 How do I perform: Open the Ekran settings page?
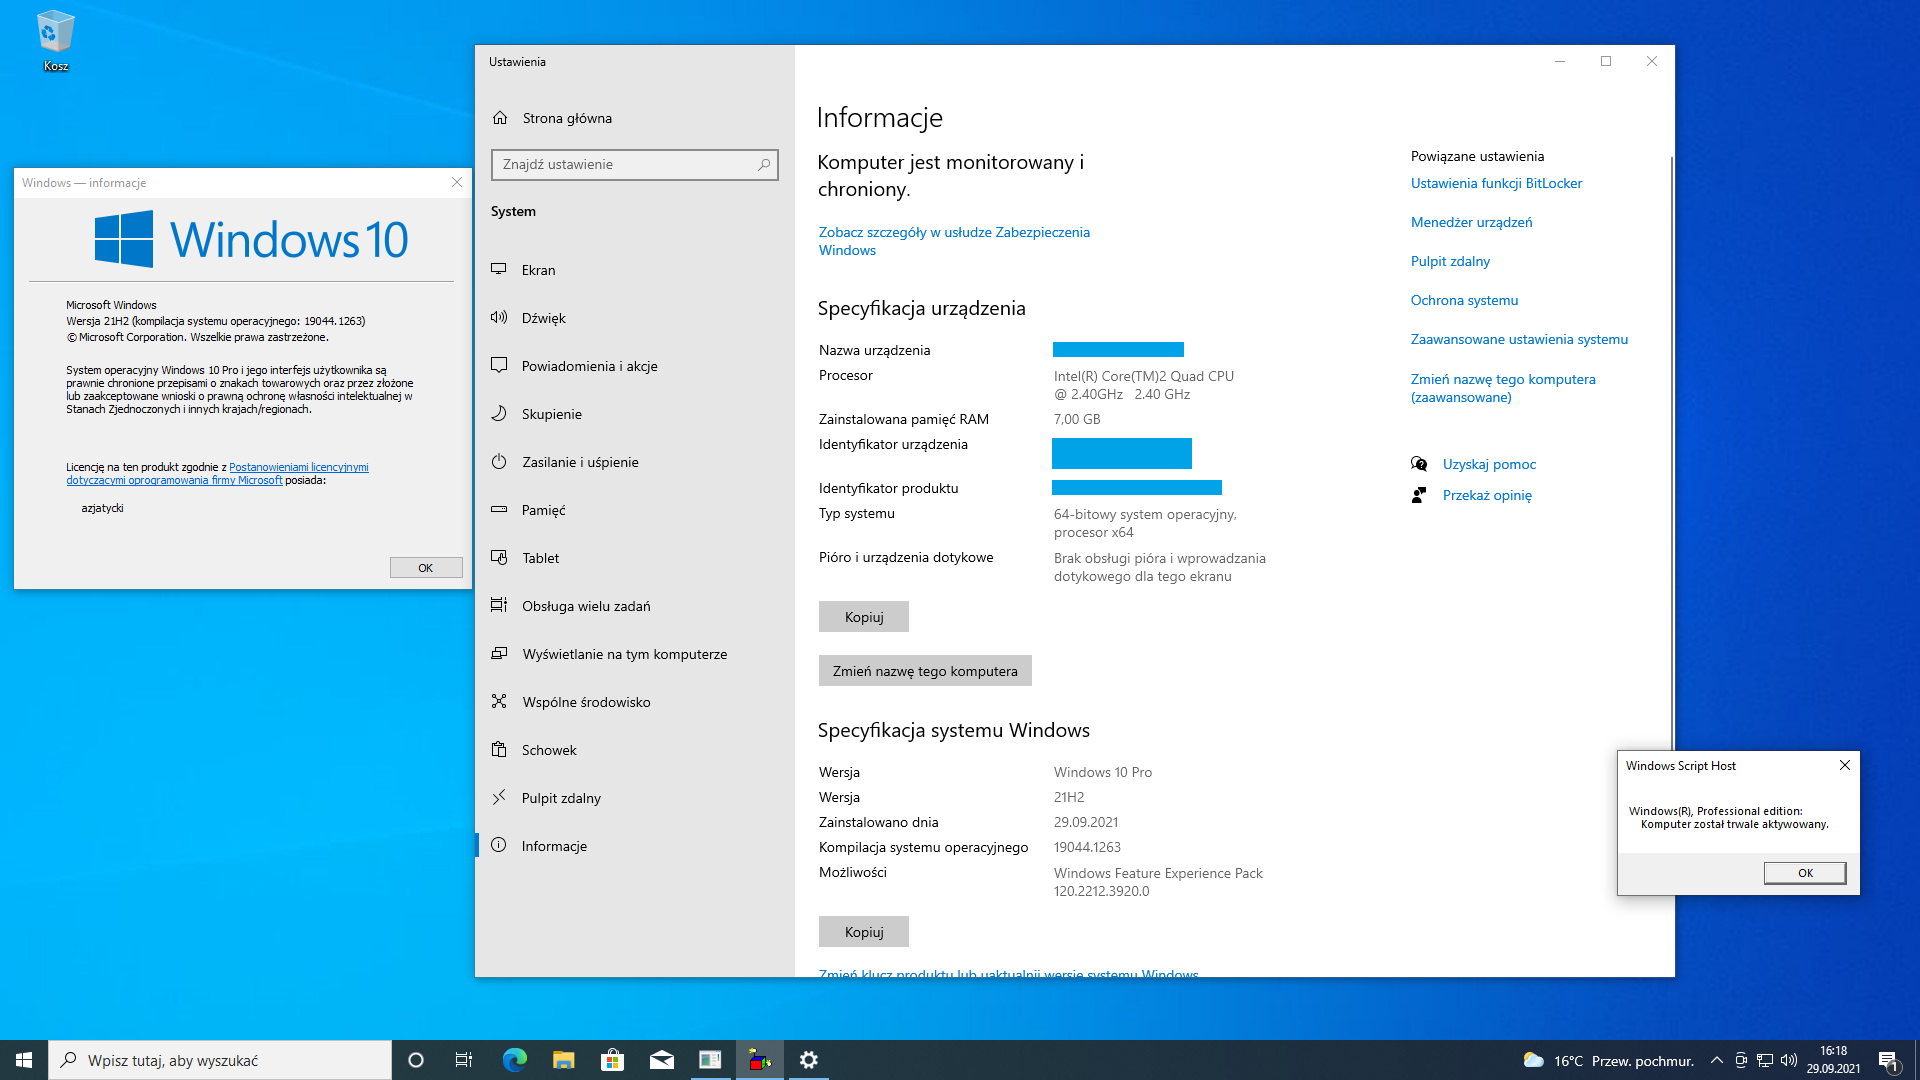[635, 270]
